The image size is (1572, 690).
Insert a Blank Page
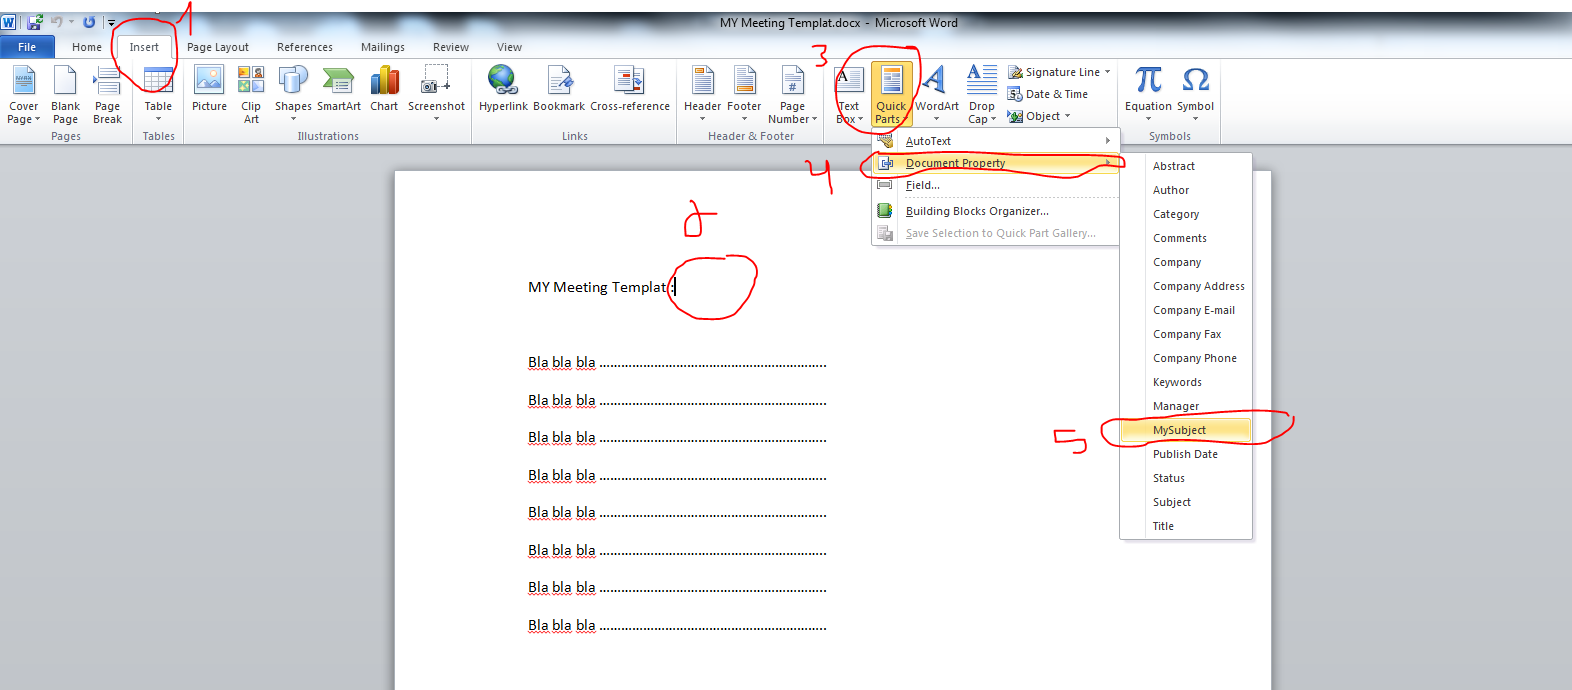click(x=65, y=95)
